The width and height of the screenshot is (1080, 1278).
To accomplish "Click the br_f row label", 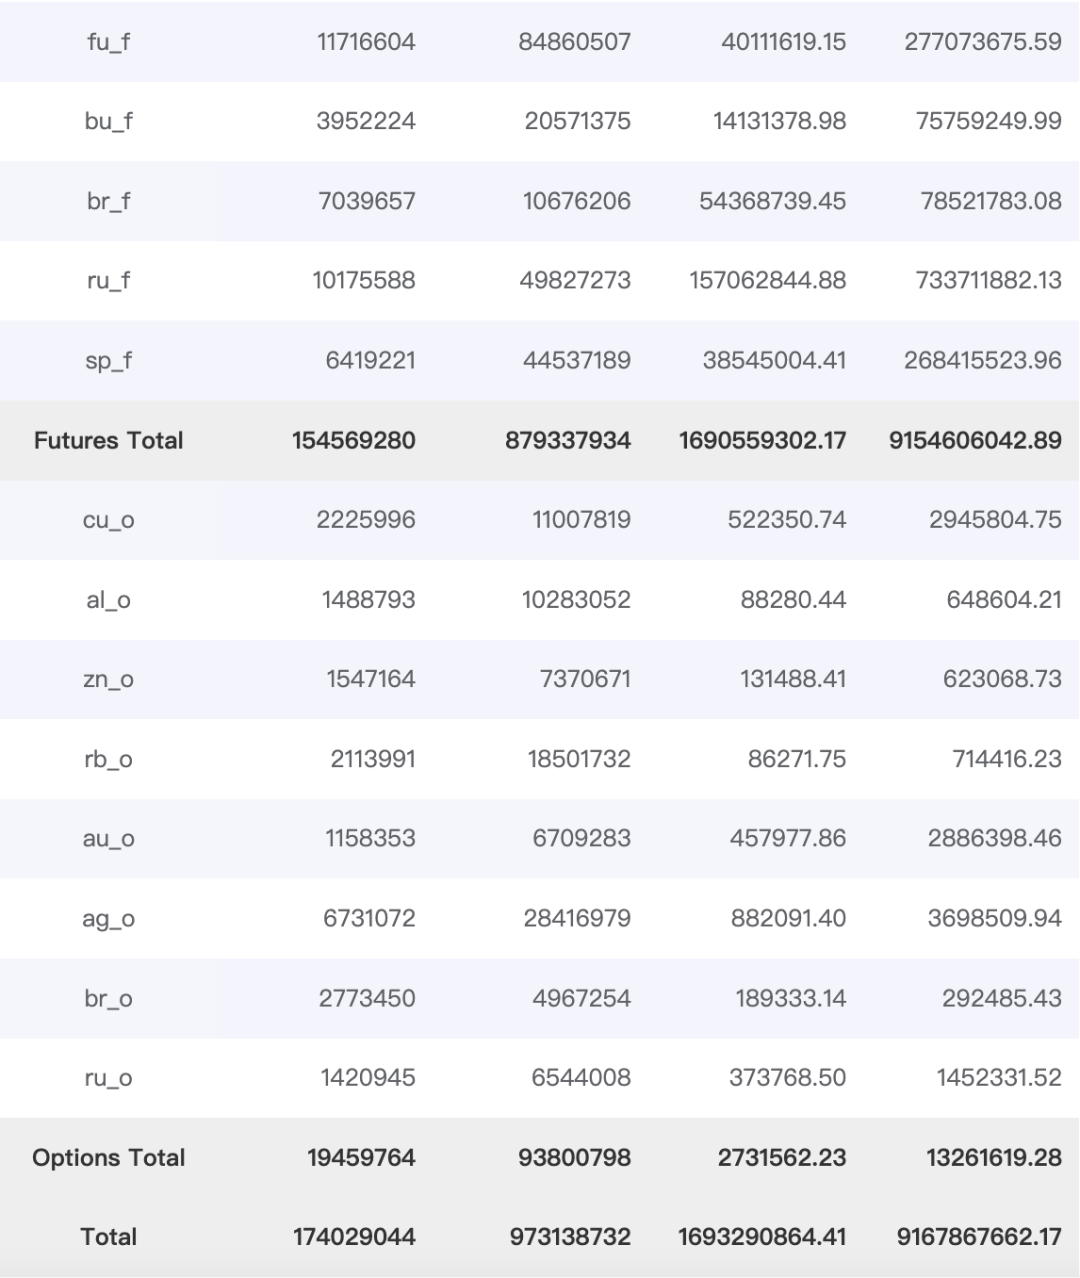I will [x=108, y=201].
